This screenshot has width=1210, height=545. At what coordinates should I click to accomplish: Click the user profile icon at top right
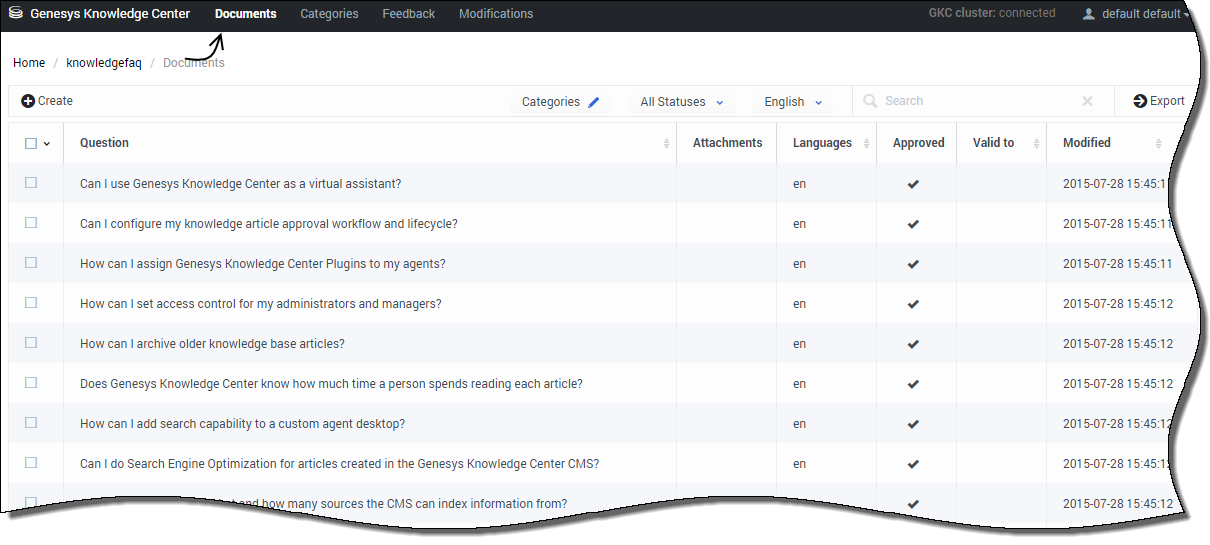coord(1089,14)
